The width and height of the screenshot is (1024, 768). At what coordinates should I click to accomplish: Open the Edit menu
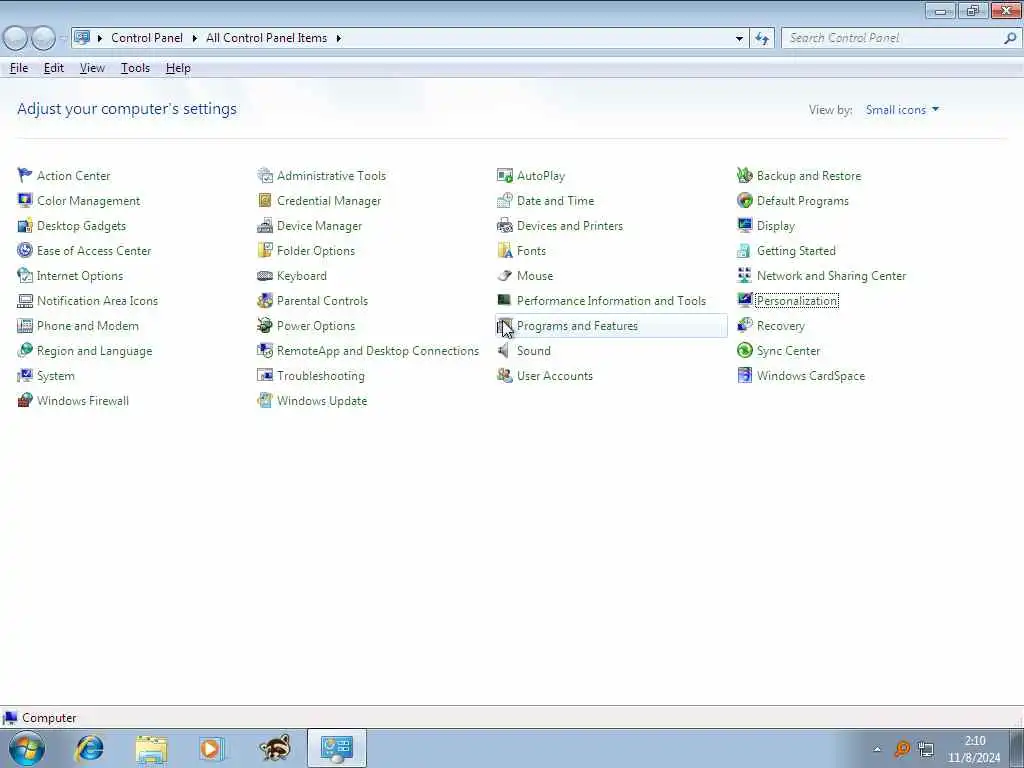pos(54,68)
